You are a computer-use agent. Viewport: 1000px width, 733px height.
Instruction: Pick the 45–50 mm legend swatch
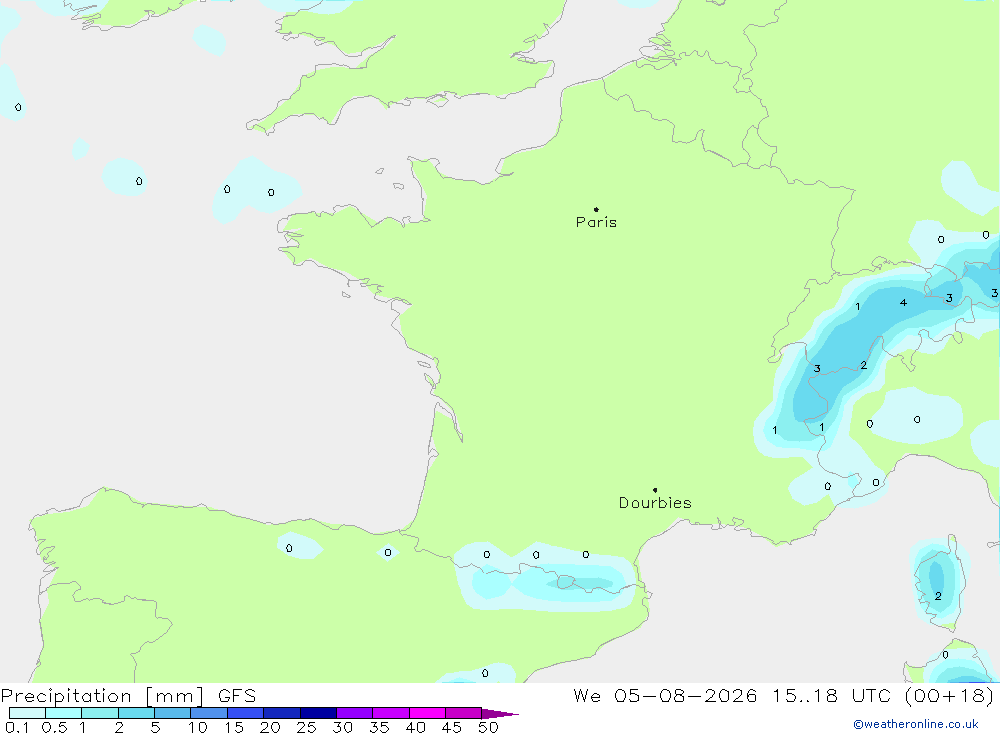pyautogui.click(x=464, y=713)
